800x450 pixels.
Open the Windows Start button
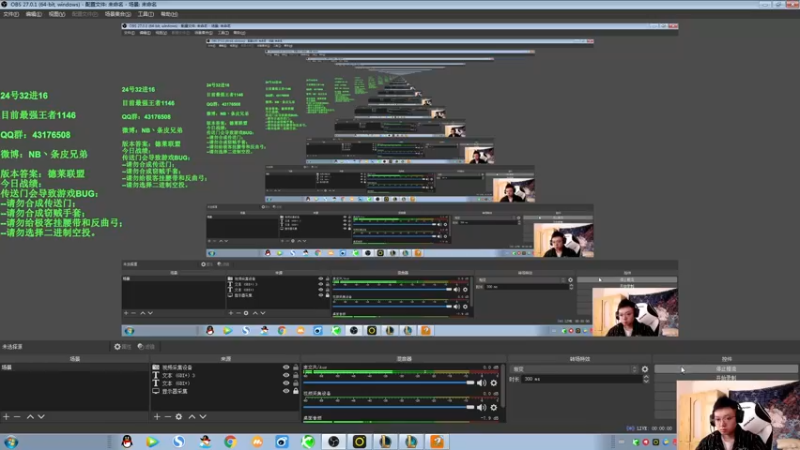click(x=11, y=442)
